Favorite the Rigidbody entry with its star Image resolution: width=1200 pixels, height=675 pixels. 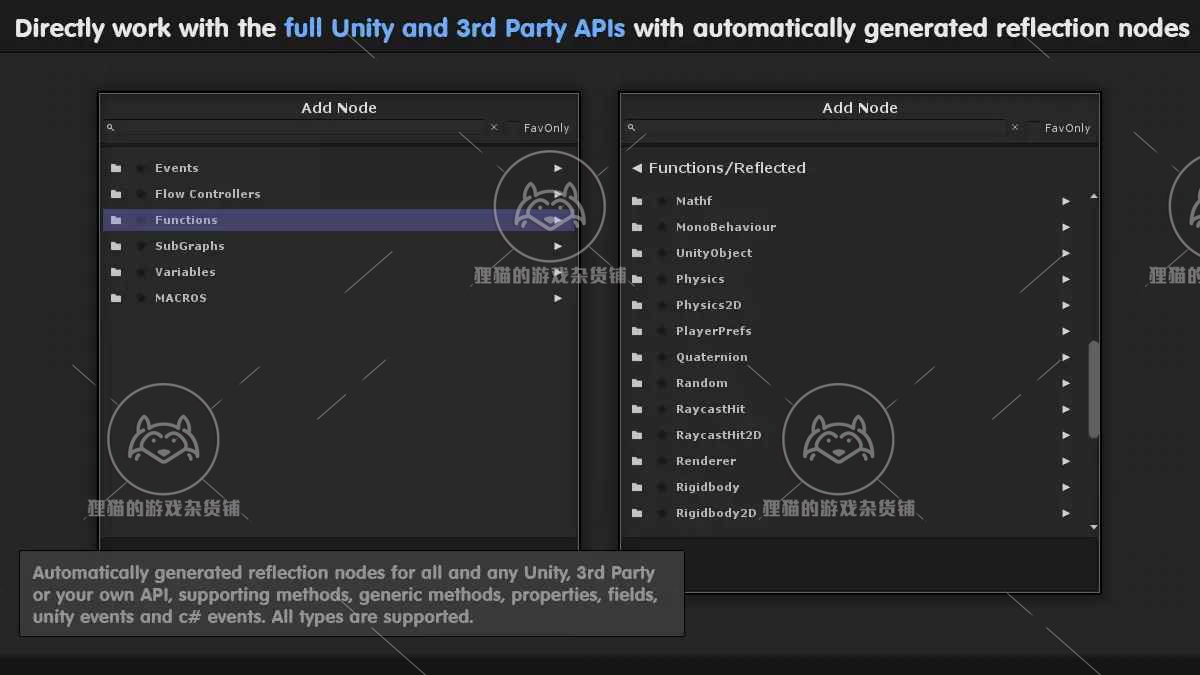click(662, 487)
